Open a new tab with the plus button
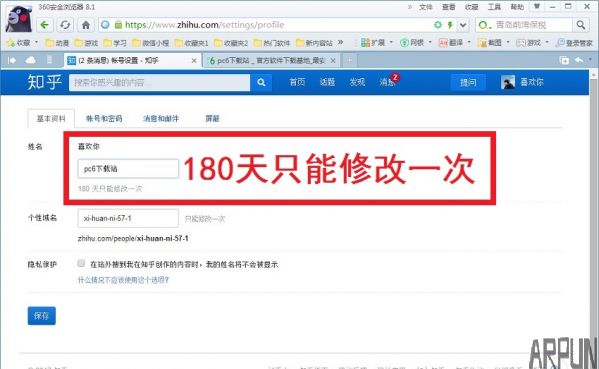The height and width of the screenshot is (369, 599). 350,60
